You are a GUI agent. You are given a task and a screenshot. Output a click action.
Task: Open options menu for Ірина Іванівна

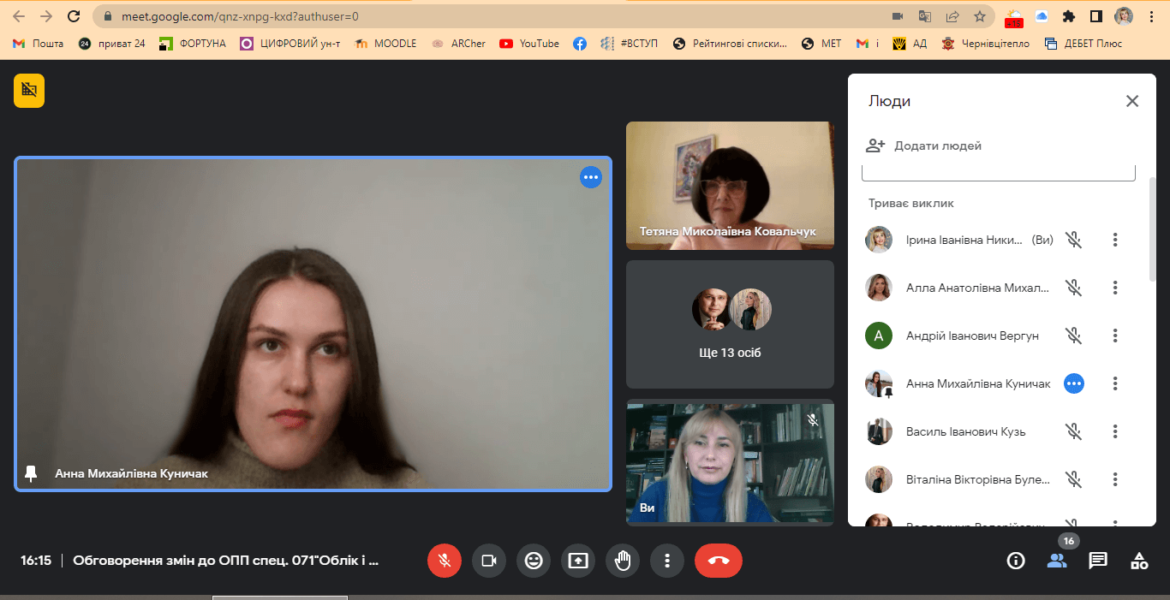point(1115,240)
